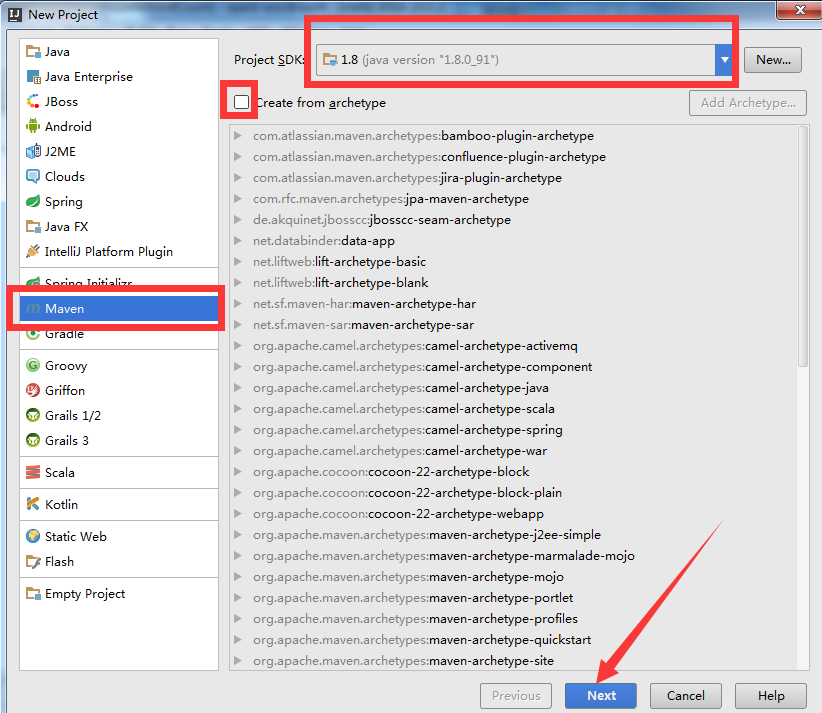The height and width of the screenshot is (713, 822).
Task: Choose Empty Project label
Action: (85, 593)
